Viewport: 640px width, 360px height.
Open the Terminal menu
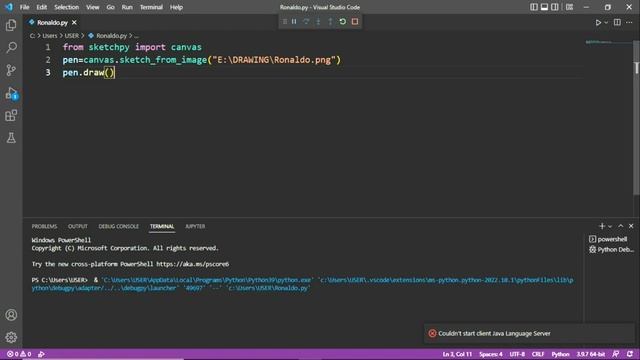point(151,7)
